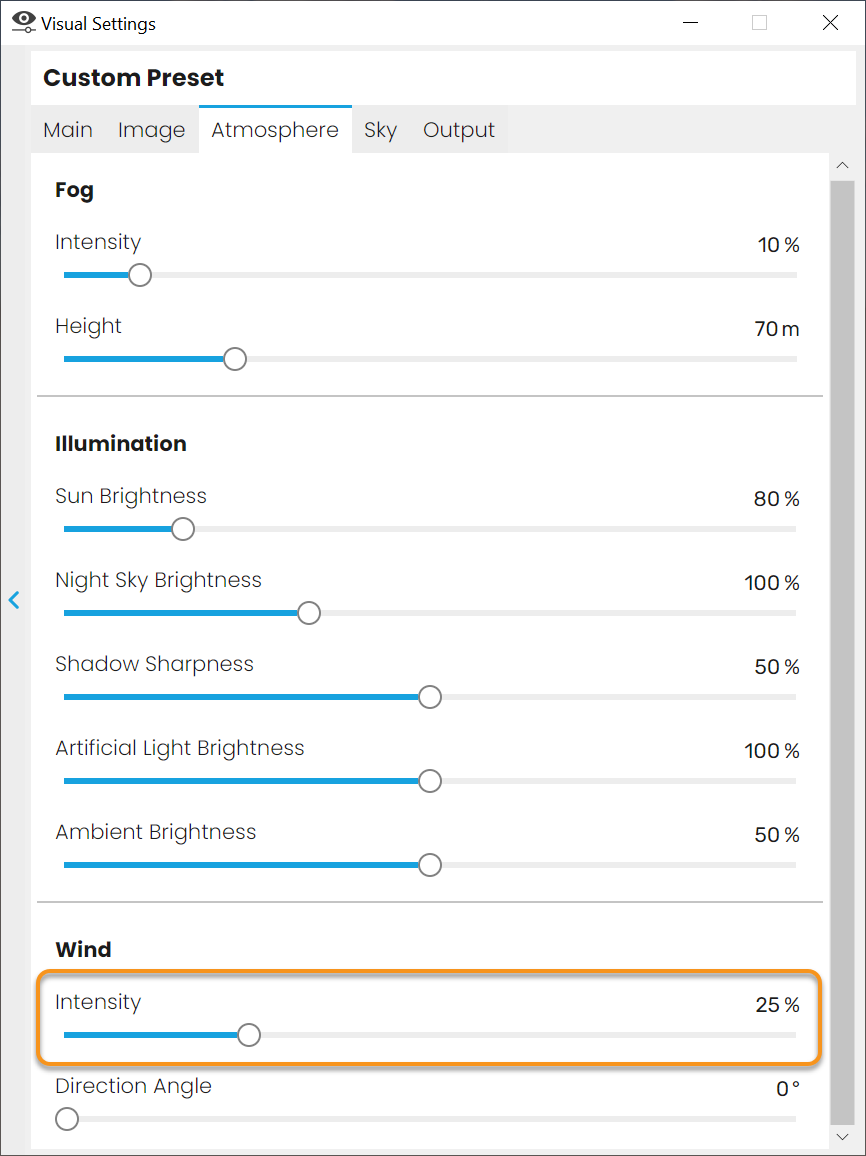Collapse panel with the left chevron arrow
The image size is (866, 1156).
click(14, 600)
